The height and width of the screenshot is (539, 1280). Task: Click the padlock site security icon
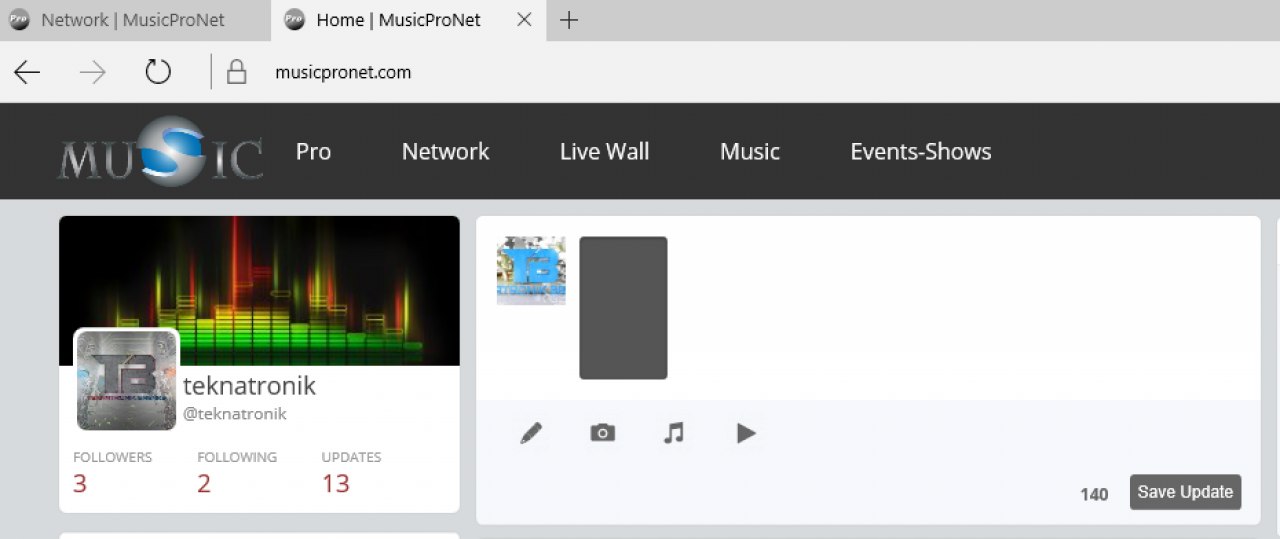[236, 72]
